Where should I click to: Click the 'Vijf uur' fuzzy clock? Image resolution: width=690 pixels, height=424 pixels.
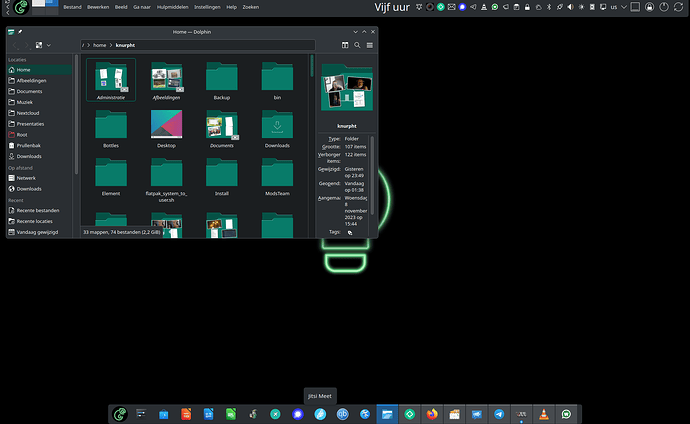click(x=392, y=7)
